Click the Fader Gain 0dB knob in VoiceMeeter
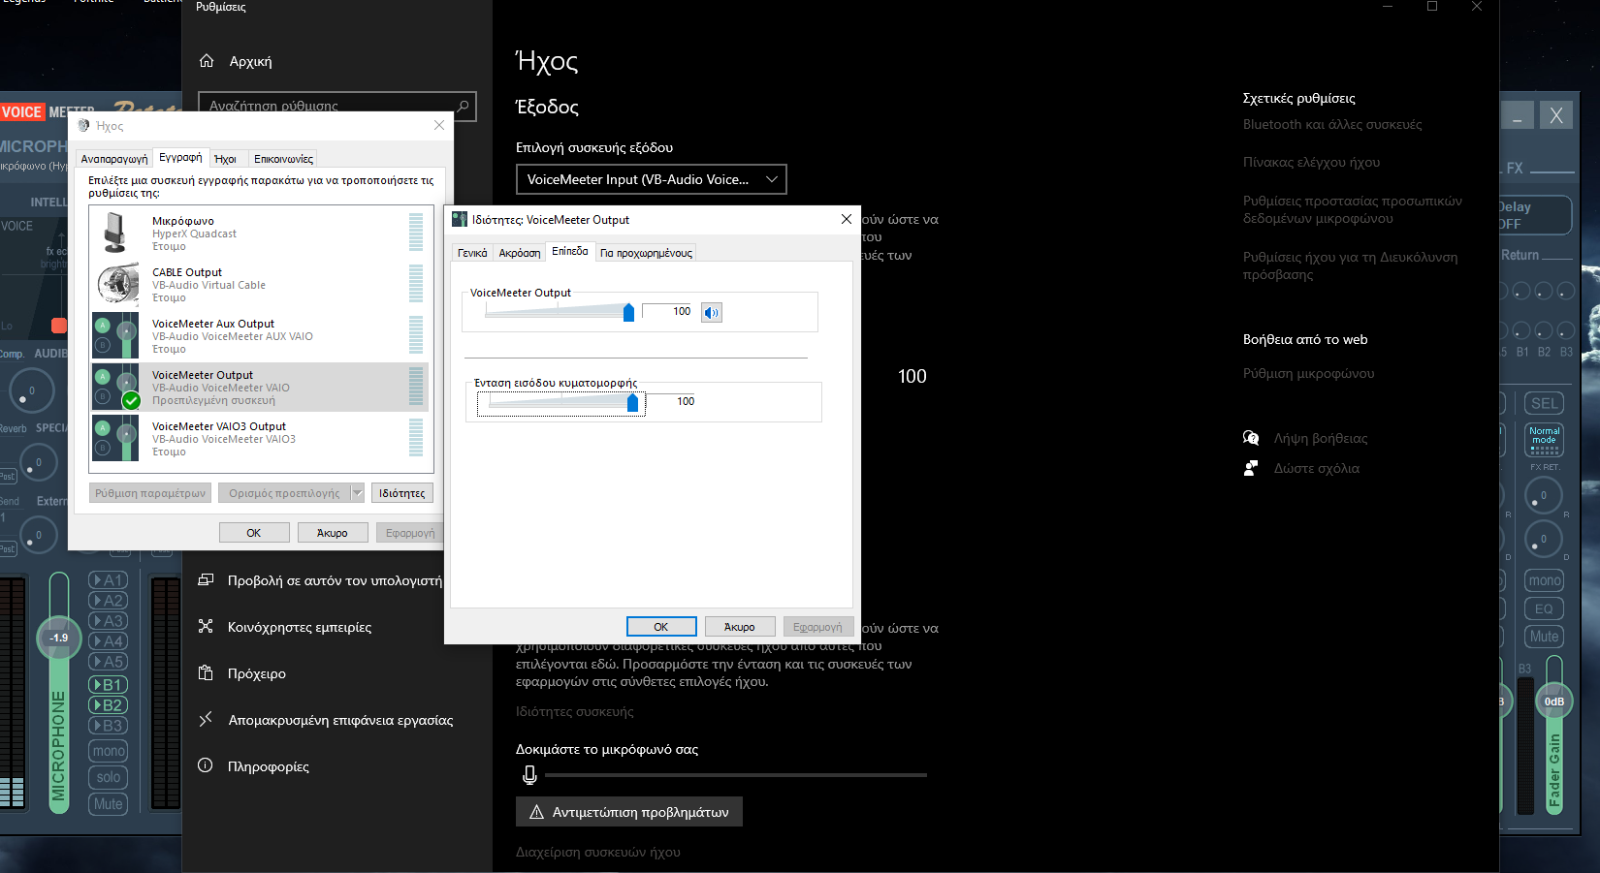 [1554, 701]
